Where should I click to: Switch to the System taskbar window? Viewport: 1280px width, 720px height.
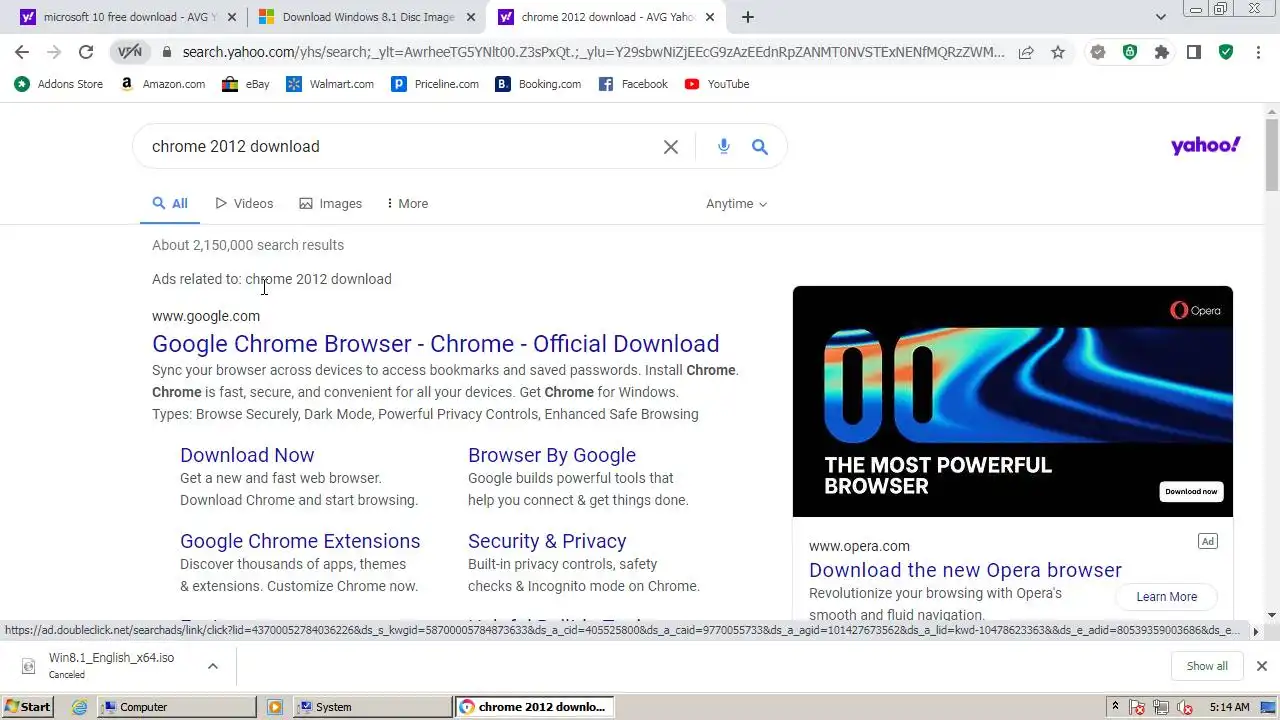click(x=373, y=707)
